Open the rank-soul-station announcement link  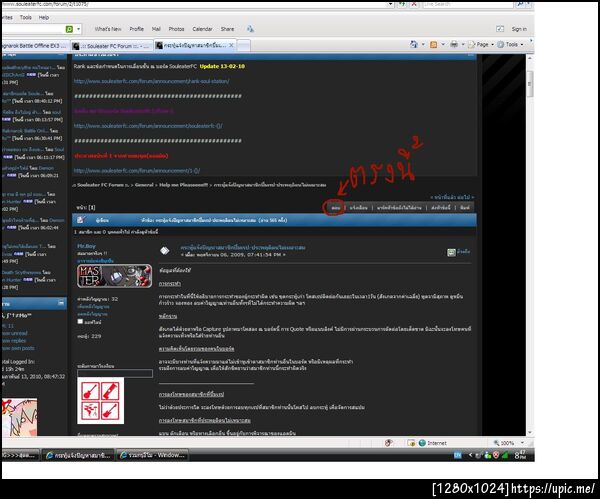coord(152,81)
